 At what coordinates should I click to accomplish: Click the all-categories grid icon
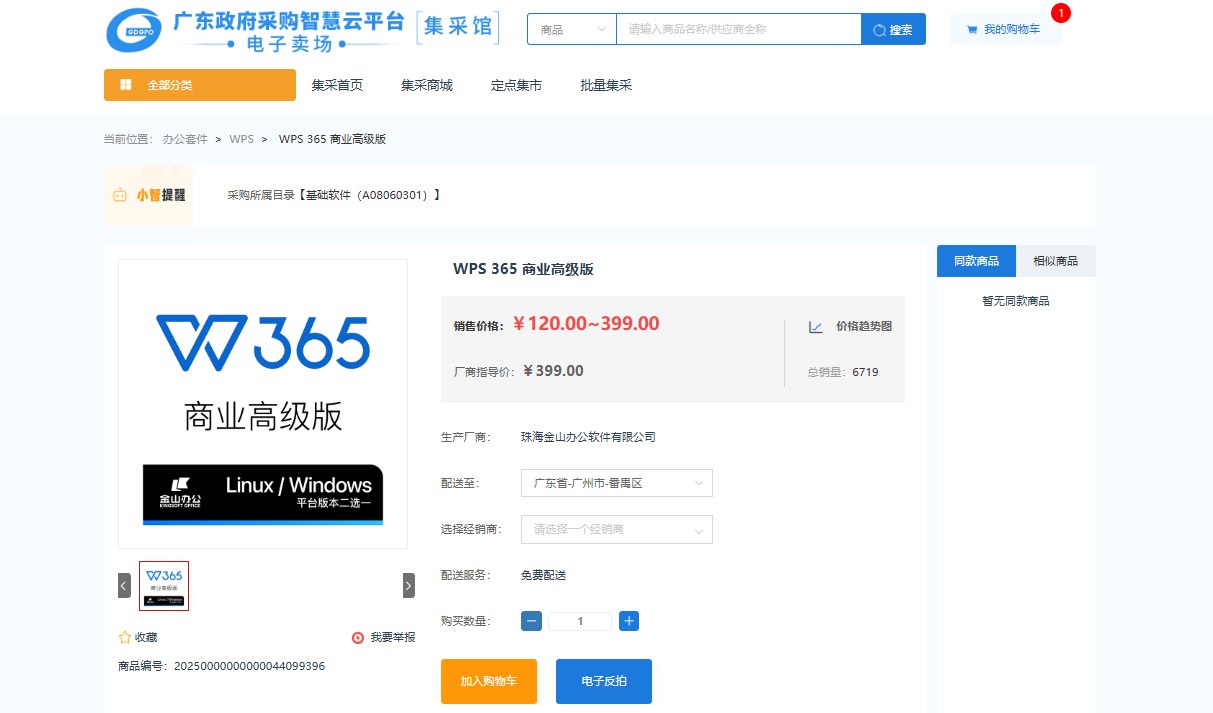[126, 85]
